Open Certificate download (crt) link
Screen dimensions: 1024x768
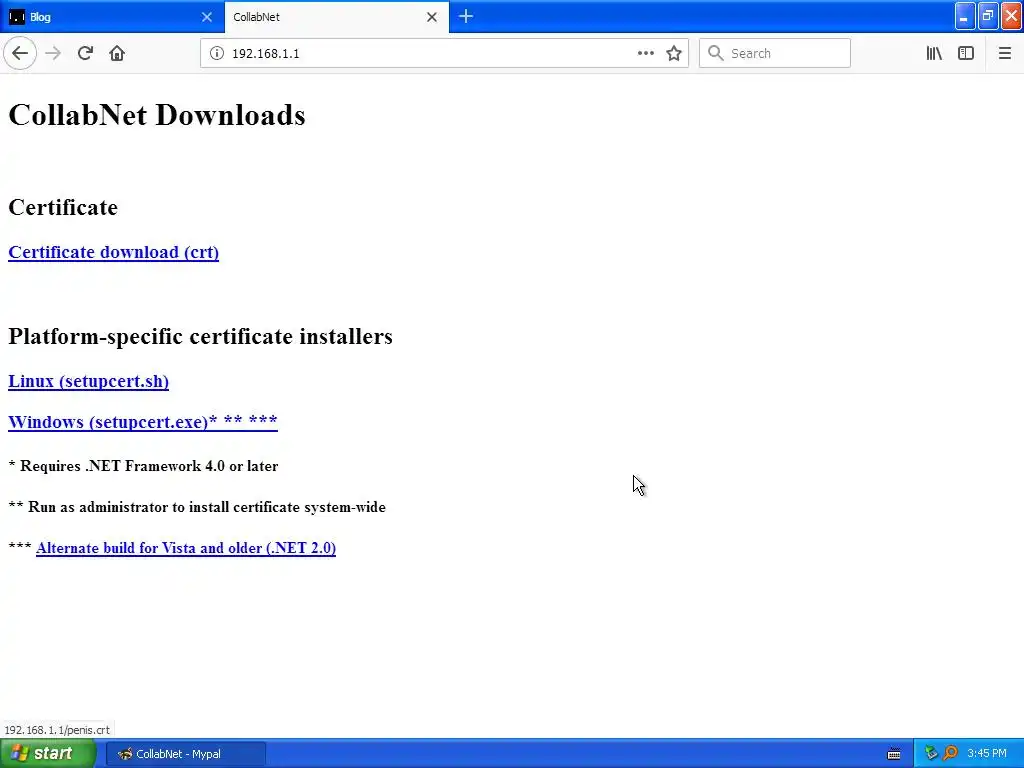click(114, 252)
